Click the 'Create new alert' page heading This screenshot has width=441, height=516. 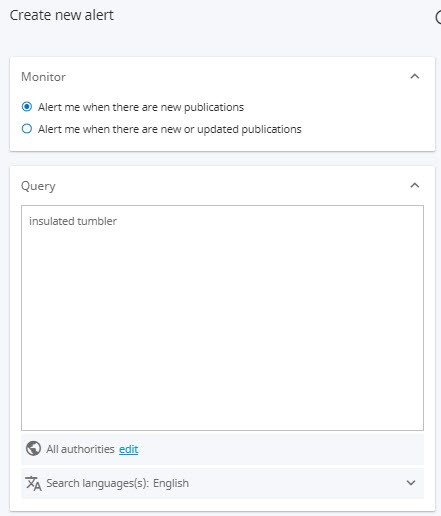[62, 15]
